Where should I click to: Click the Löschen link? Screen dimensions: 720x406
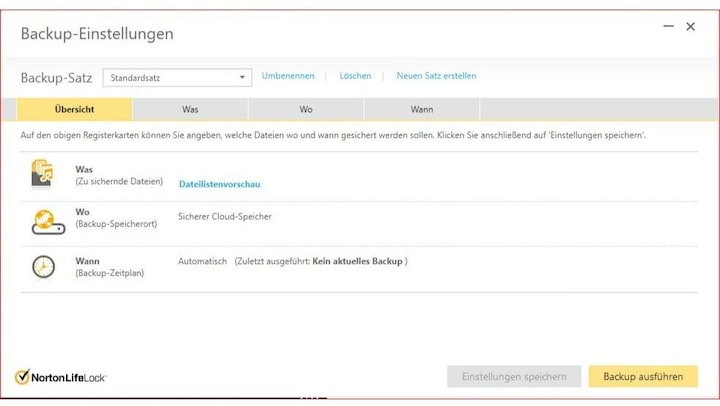(x=355, y=76)
